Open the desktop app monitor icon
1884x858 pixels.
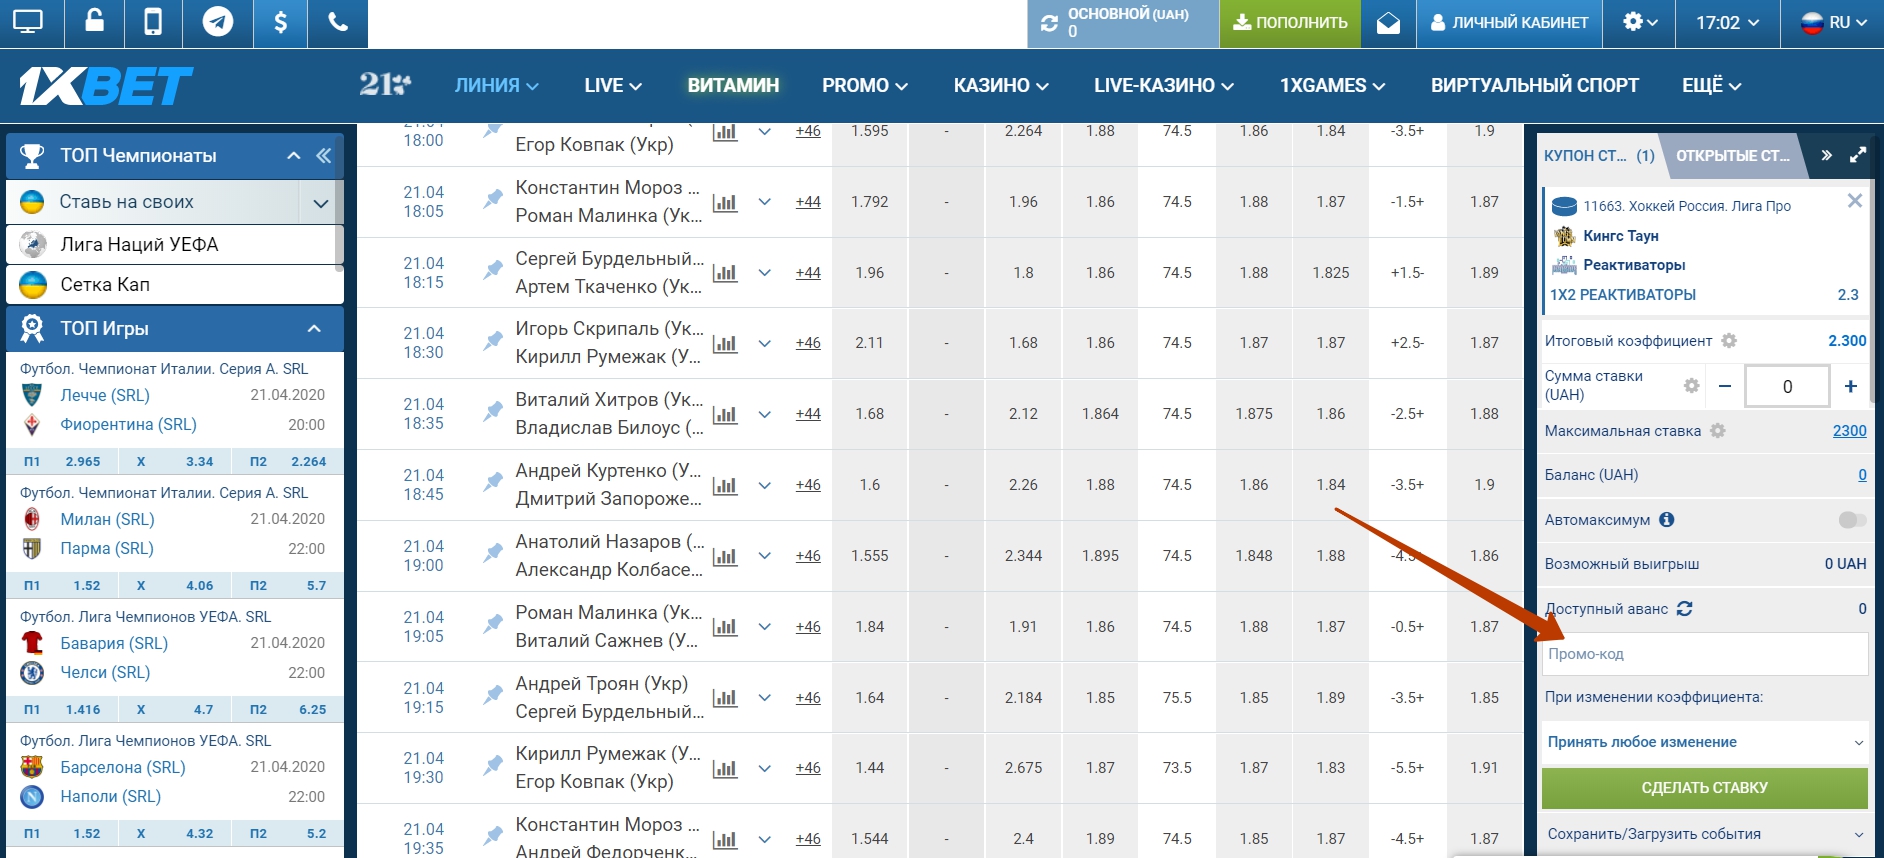(29, 22)
